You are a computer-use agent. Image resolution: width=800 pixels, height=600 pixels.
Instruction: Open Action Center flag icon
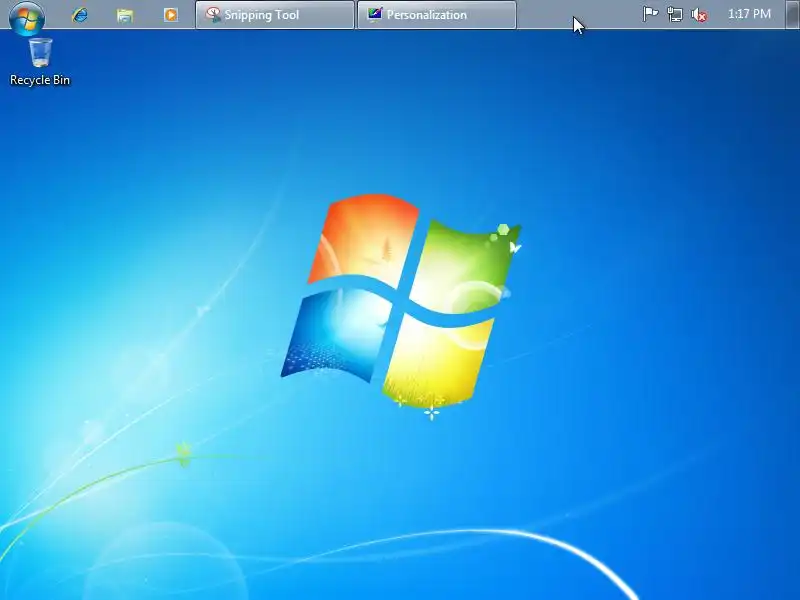pyautogui.click(x=650, y=14)
